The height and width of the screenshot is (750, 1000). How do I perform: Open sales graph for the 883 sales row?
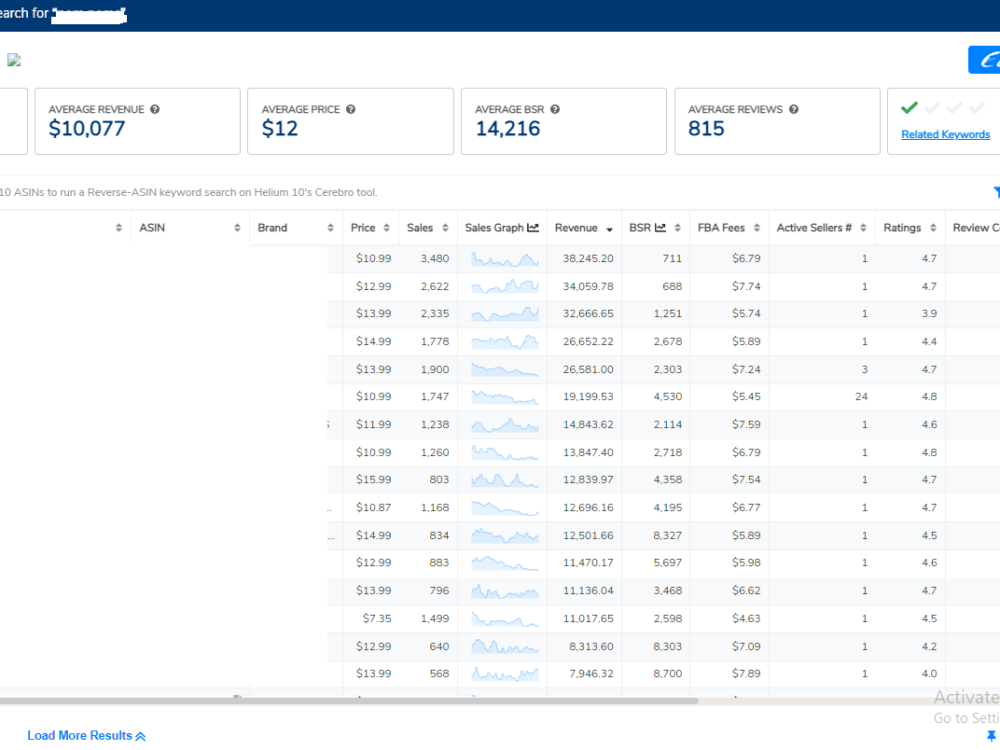coord(504,562)
